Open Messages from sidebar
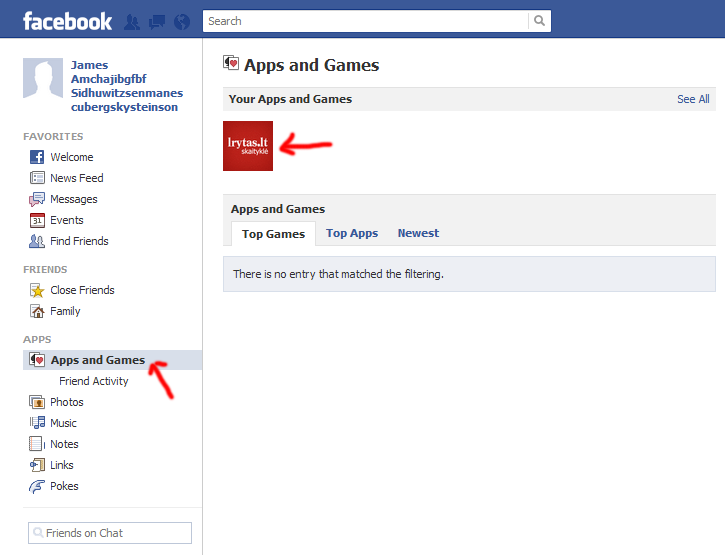Image resolution: width=725 pixels, height=555 pixels. pyautogui.click(x=74, y=199)
